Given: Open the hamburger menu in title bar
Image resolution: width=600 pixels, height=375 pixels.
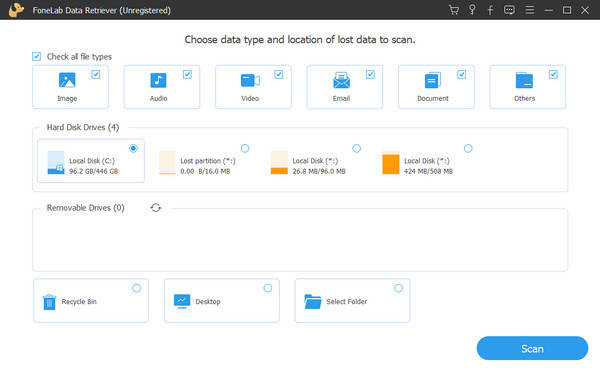Looking at the screenshot, I should tap(530, 10).
